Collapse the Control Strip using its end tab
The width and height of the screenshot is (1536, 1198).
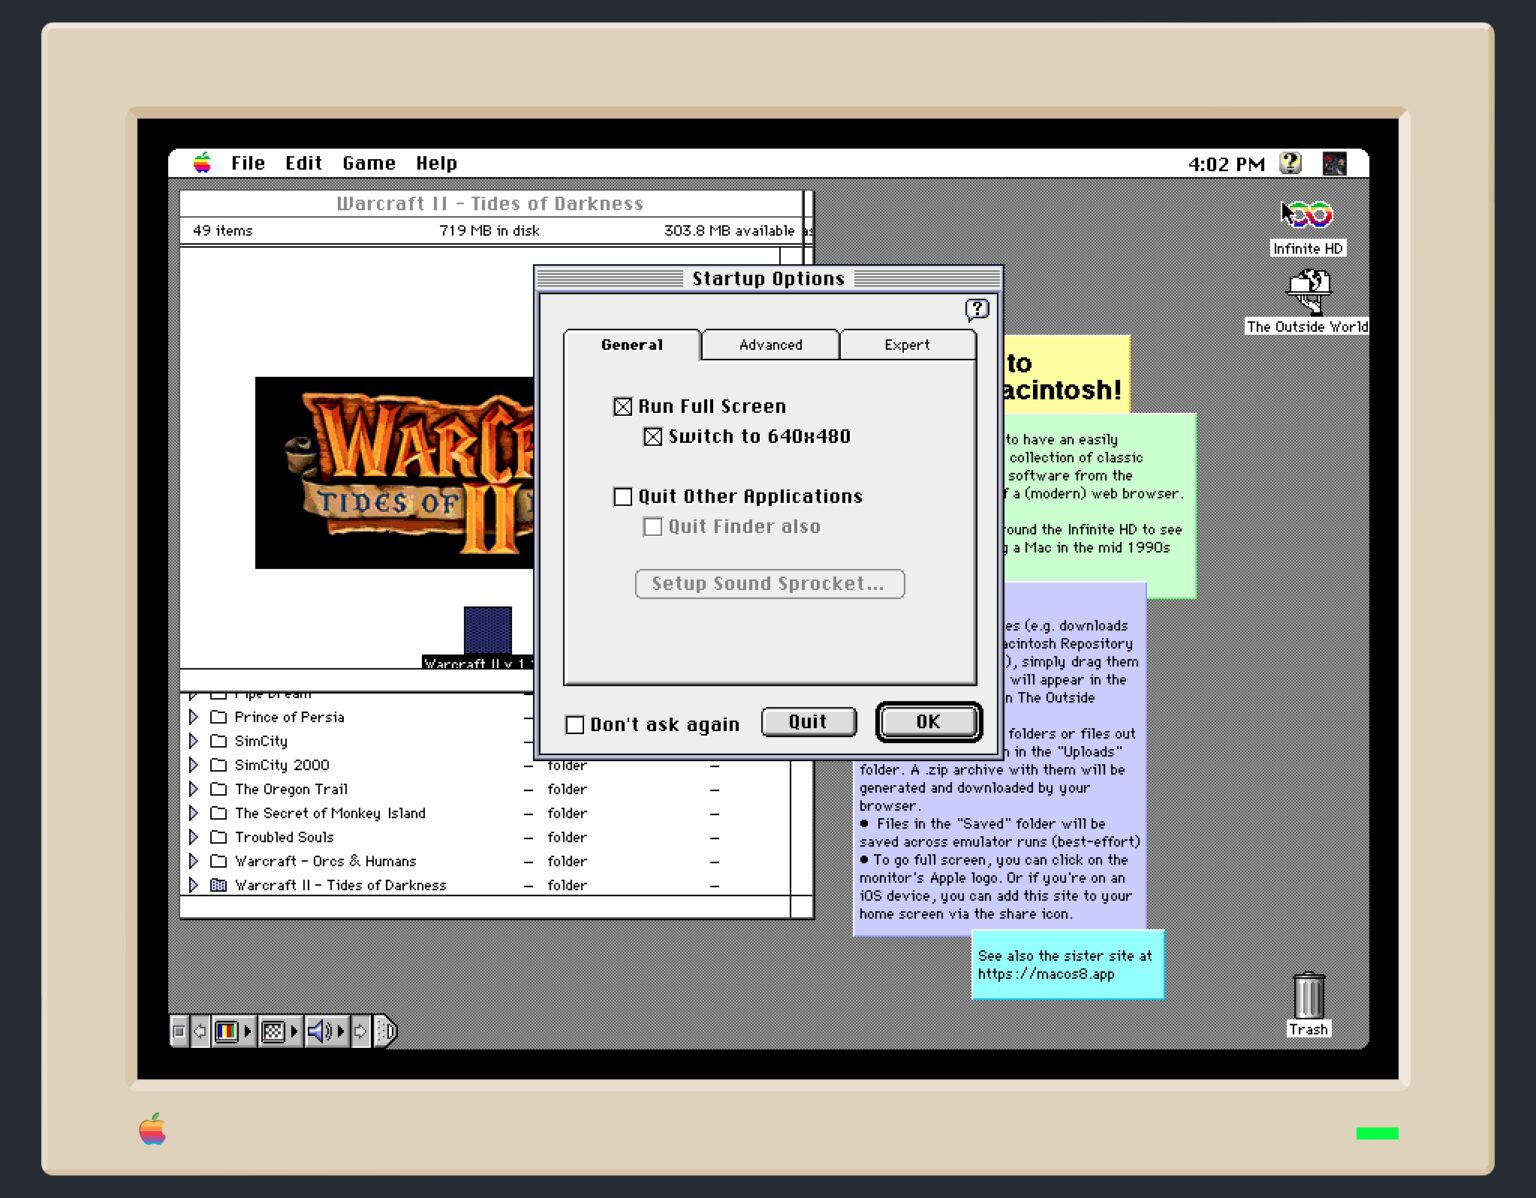click(x=386, y=1031)
